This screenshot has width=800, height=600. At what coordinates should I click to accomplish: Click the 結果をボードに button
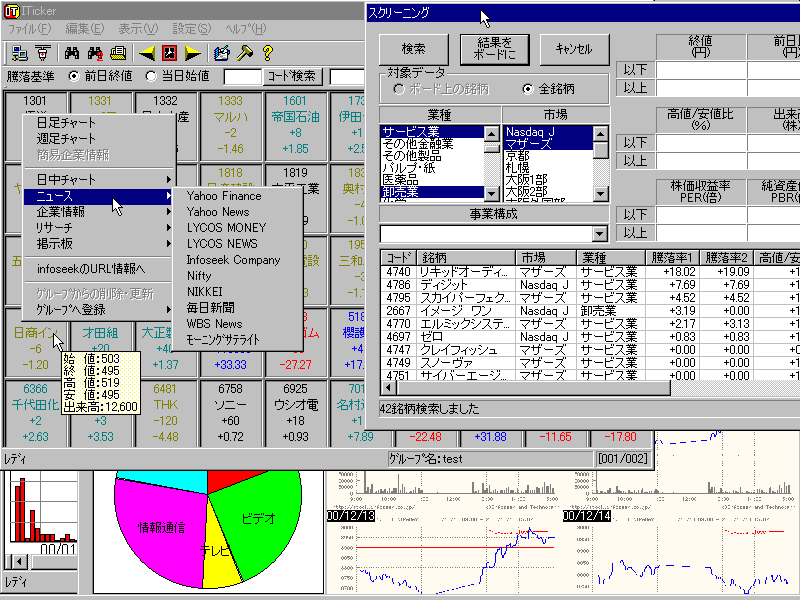494,49
